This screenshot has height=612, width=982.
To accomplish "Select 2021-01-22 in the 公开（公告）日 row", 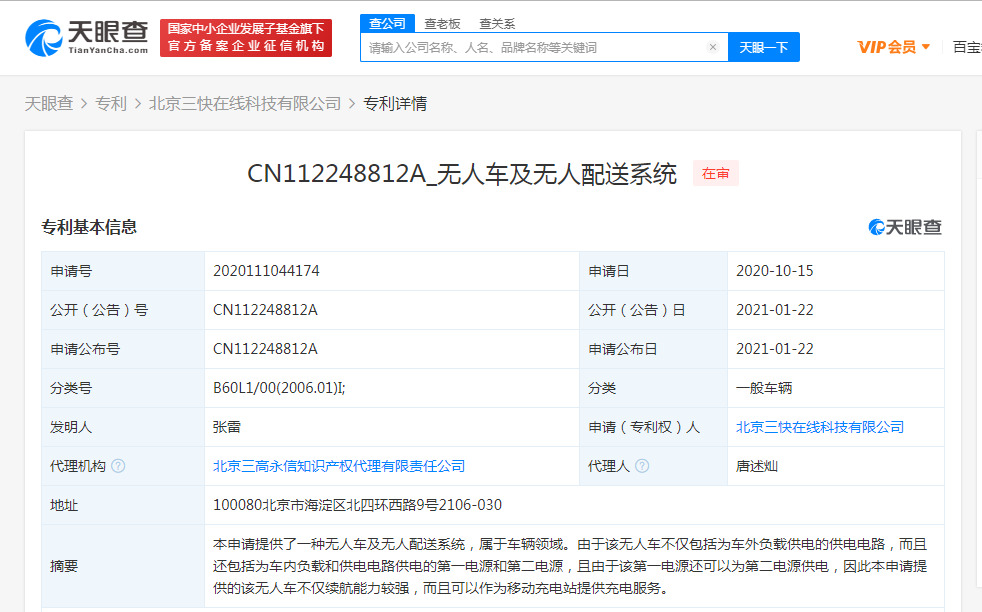I will pyautogui.click(x=775, y=310).
